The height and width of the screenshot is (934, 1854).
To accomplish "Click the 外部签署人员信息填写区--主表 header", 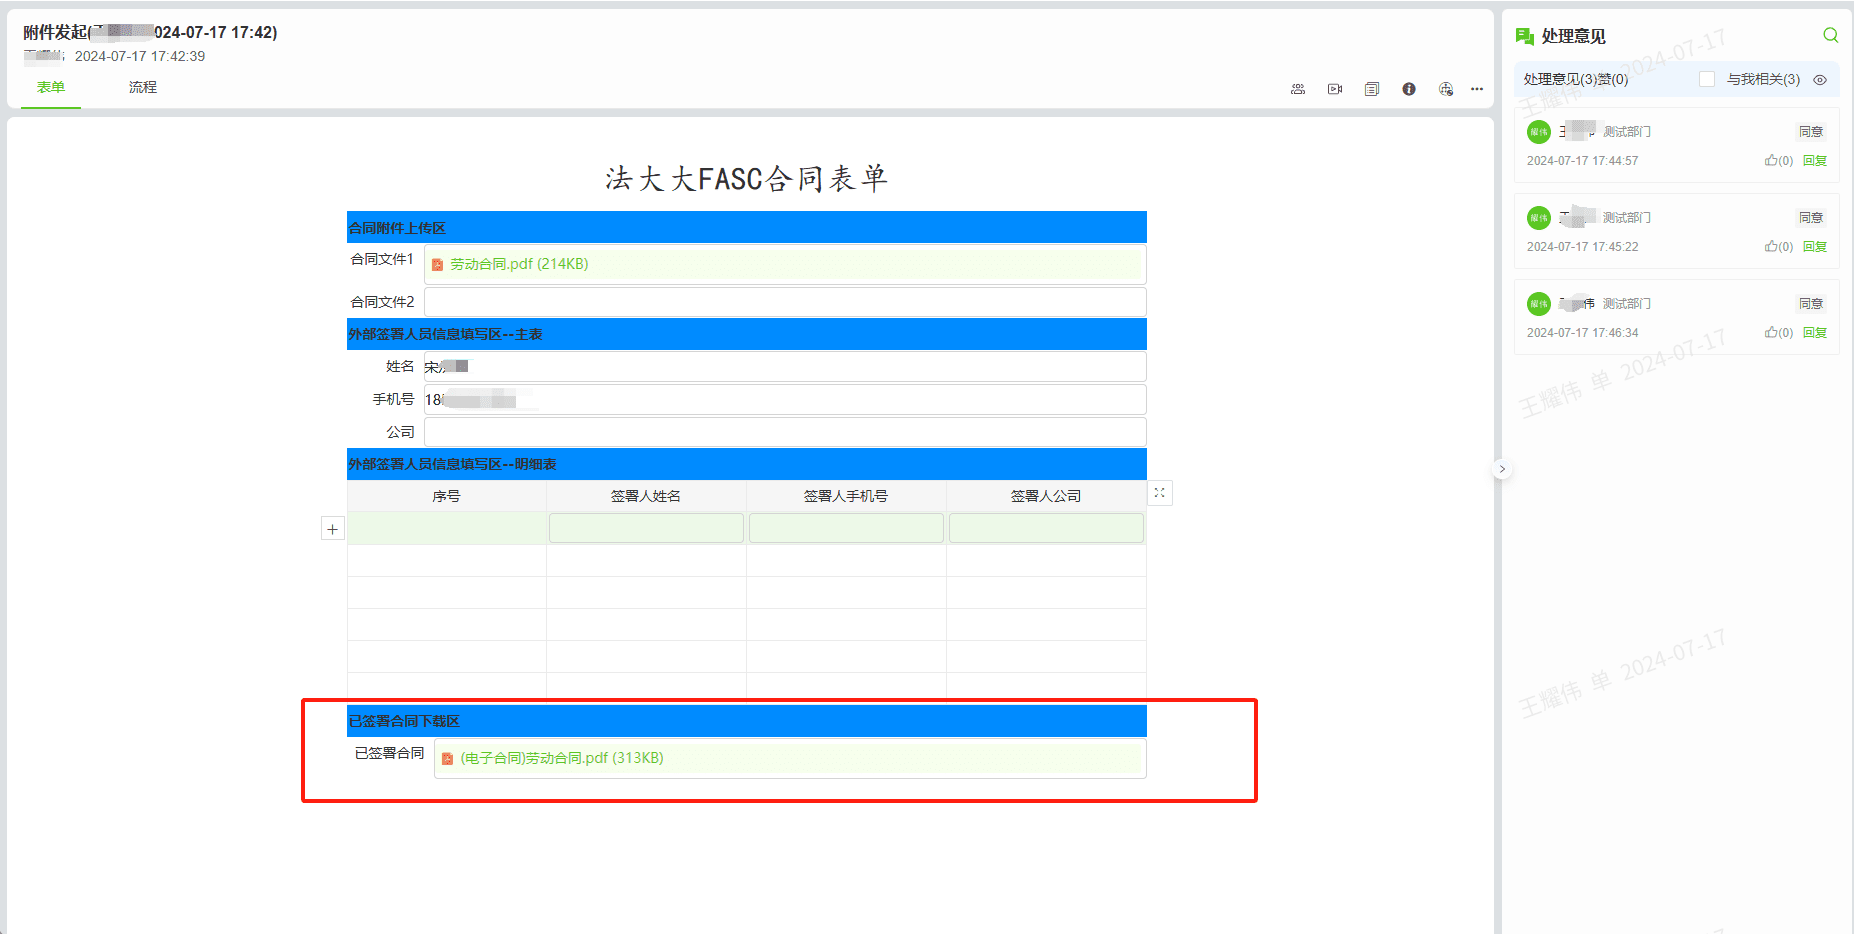I will pyautogui.click(x=747, y=334).
